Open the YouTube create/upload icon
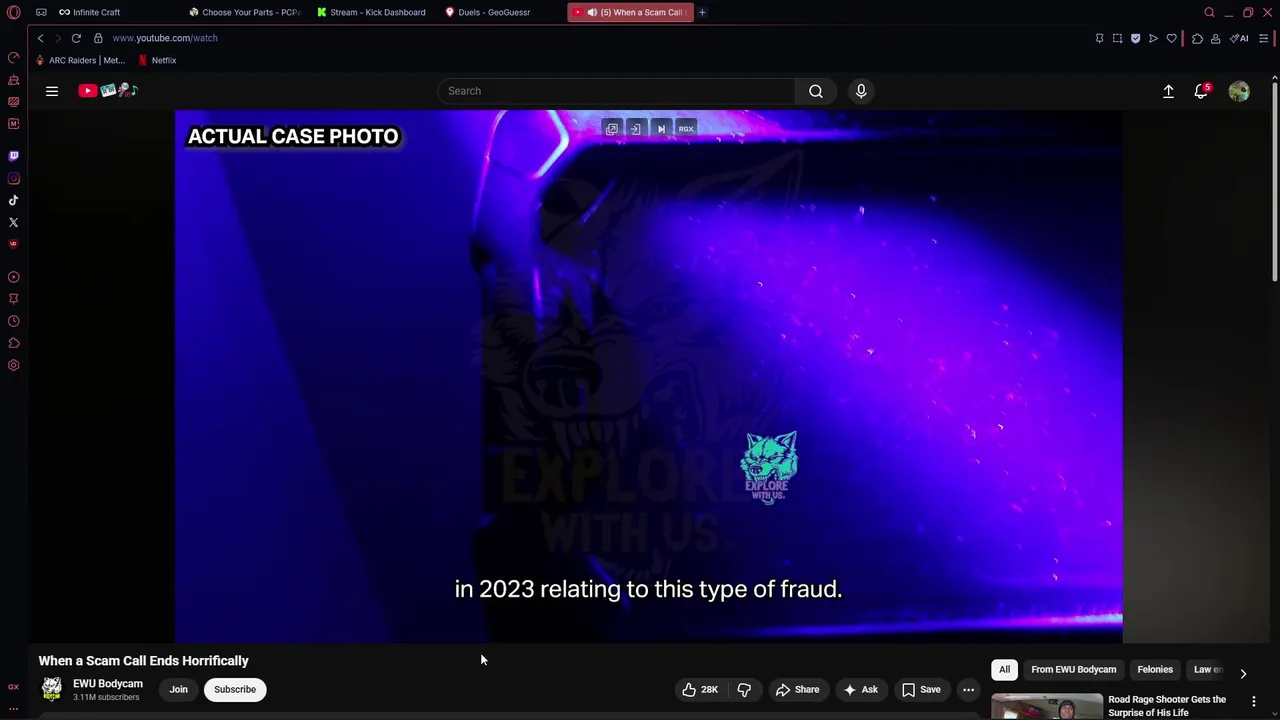Image resolution: width=1280 pixels, height=720 pixels. coord(1168,91)
